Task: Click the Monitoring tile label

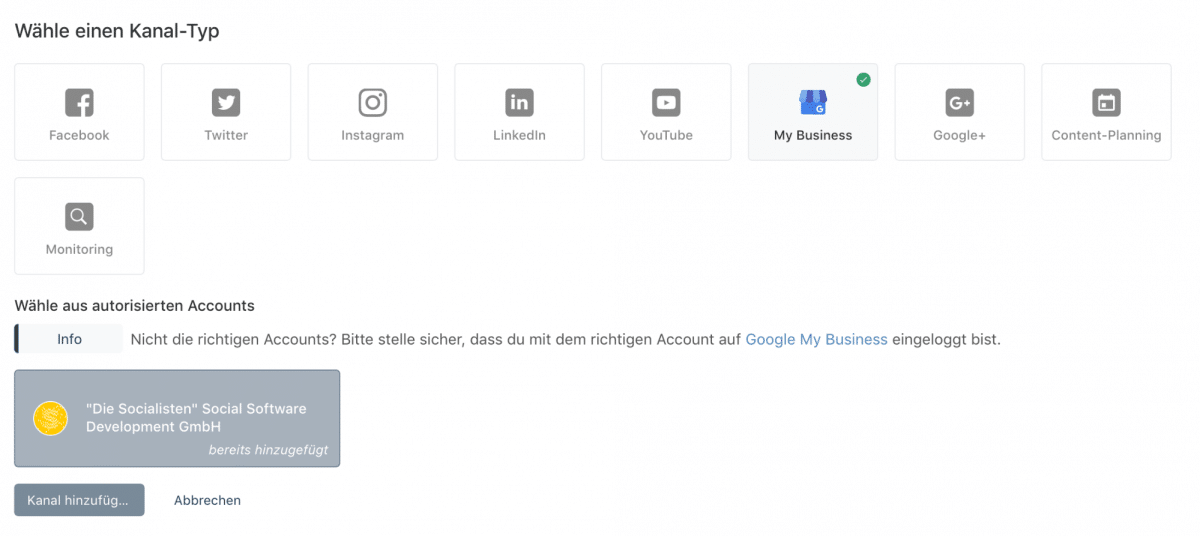Action: (79, 249)
